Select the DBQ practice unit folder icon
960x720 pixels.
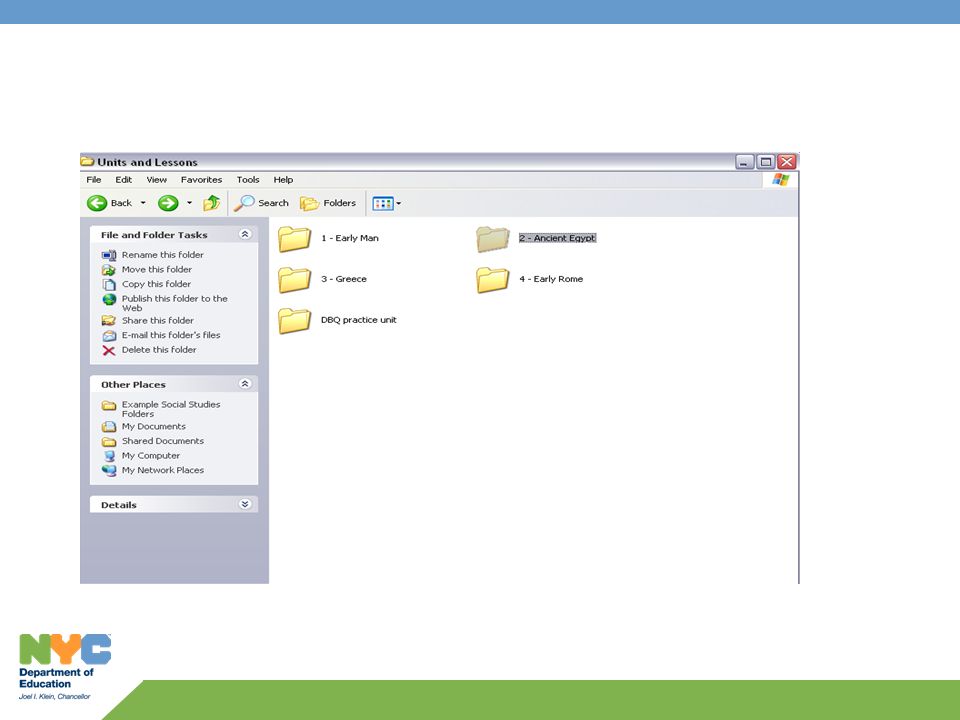294,321
